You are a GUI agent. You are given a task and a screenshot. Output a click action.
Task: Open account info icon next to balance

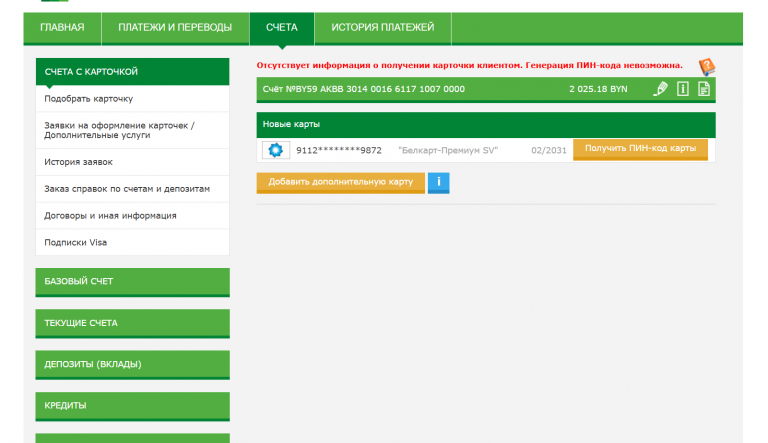click(683, 89)
